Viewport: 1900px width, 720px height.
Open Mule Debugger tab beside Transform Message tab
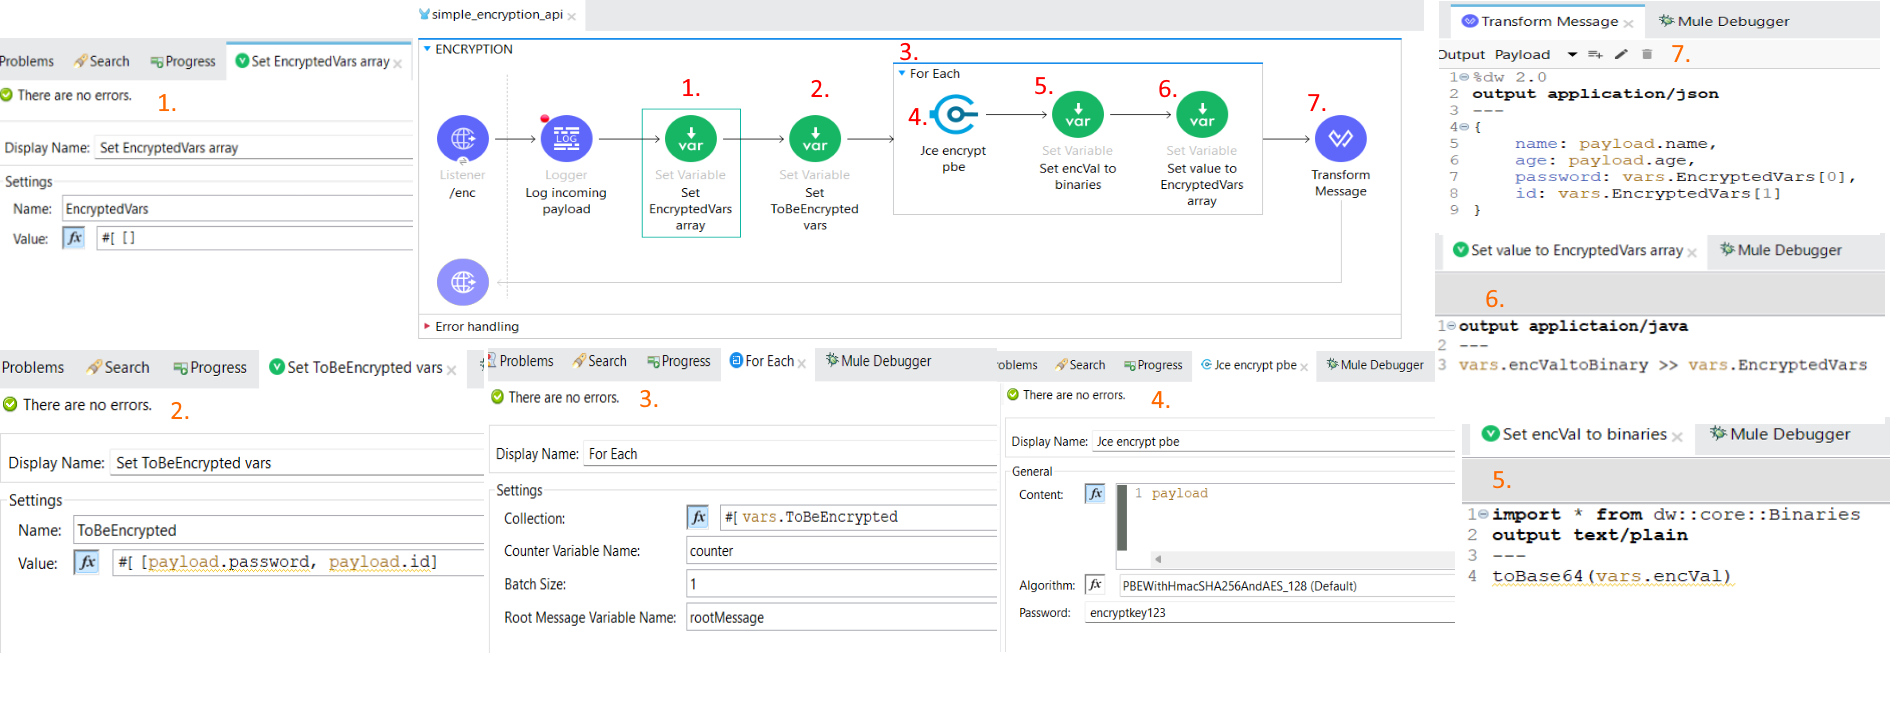[x=1724, y=21]
